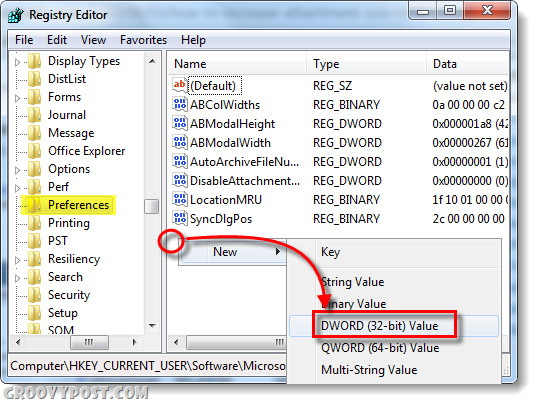
Task: Click the LocationMRU binary value icon
Action: [180, 199]
